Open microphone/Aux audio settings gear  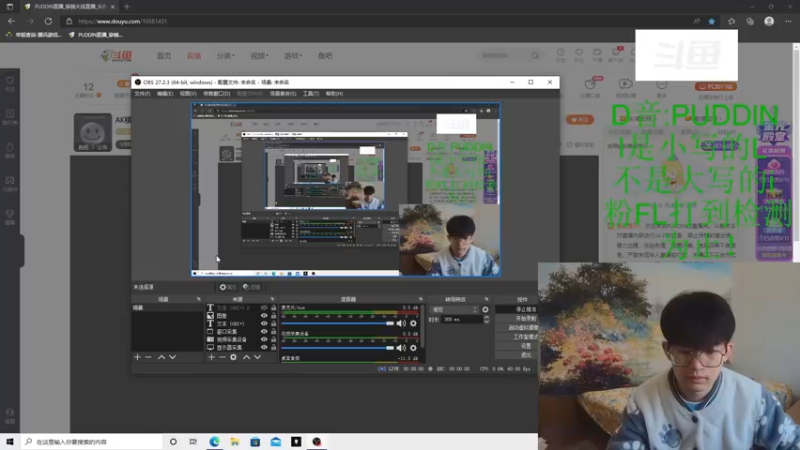413,323
